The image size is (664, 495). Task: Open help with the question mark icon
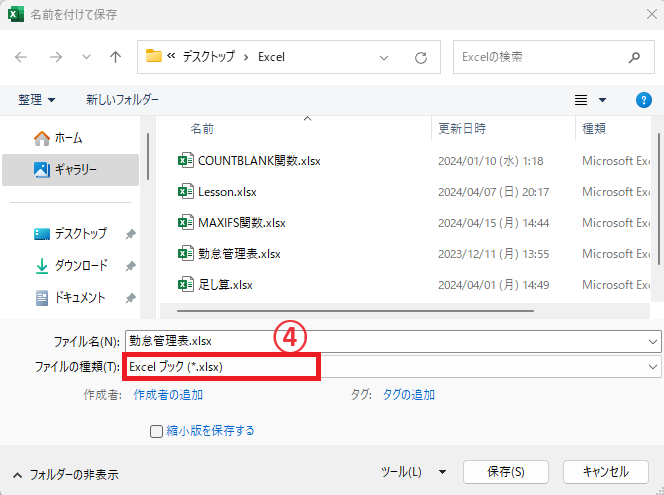pos(643,100)
